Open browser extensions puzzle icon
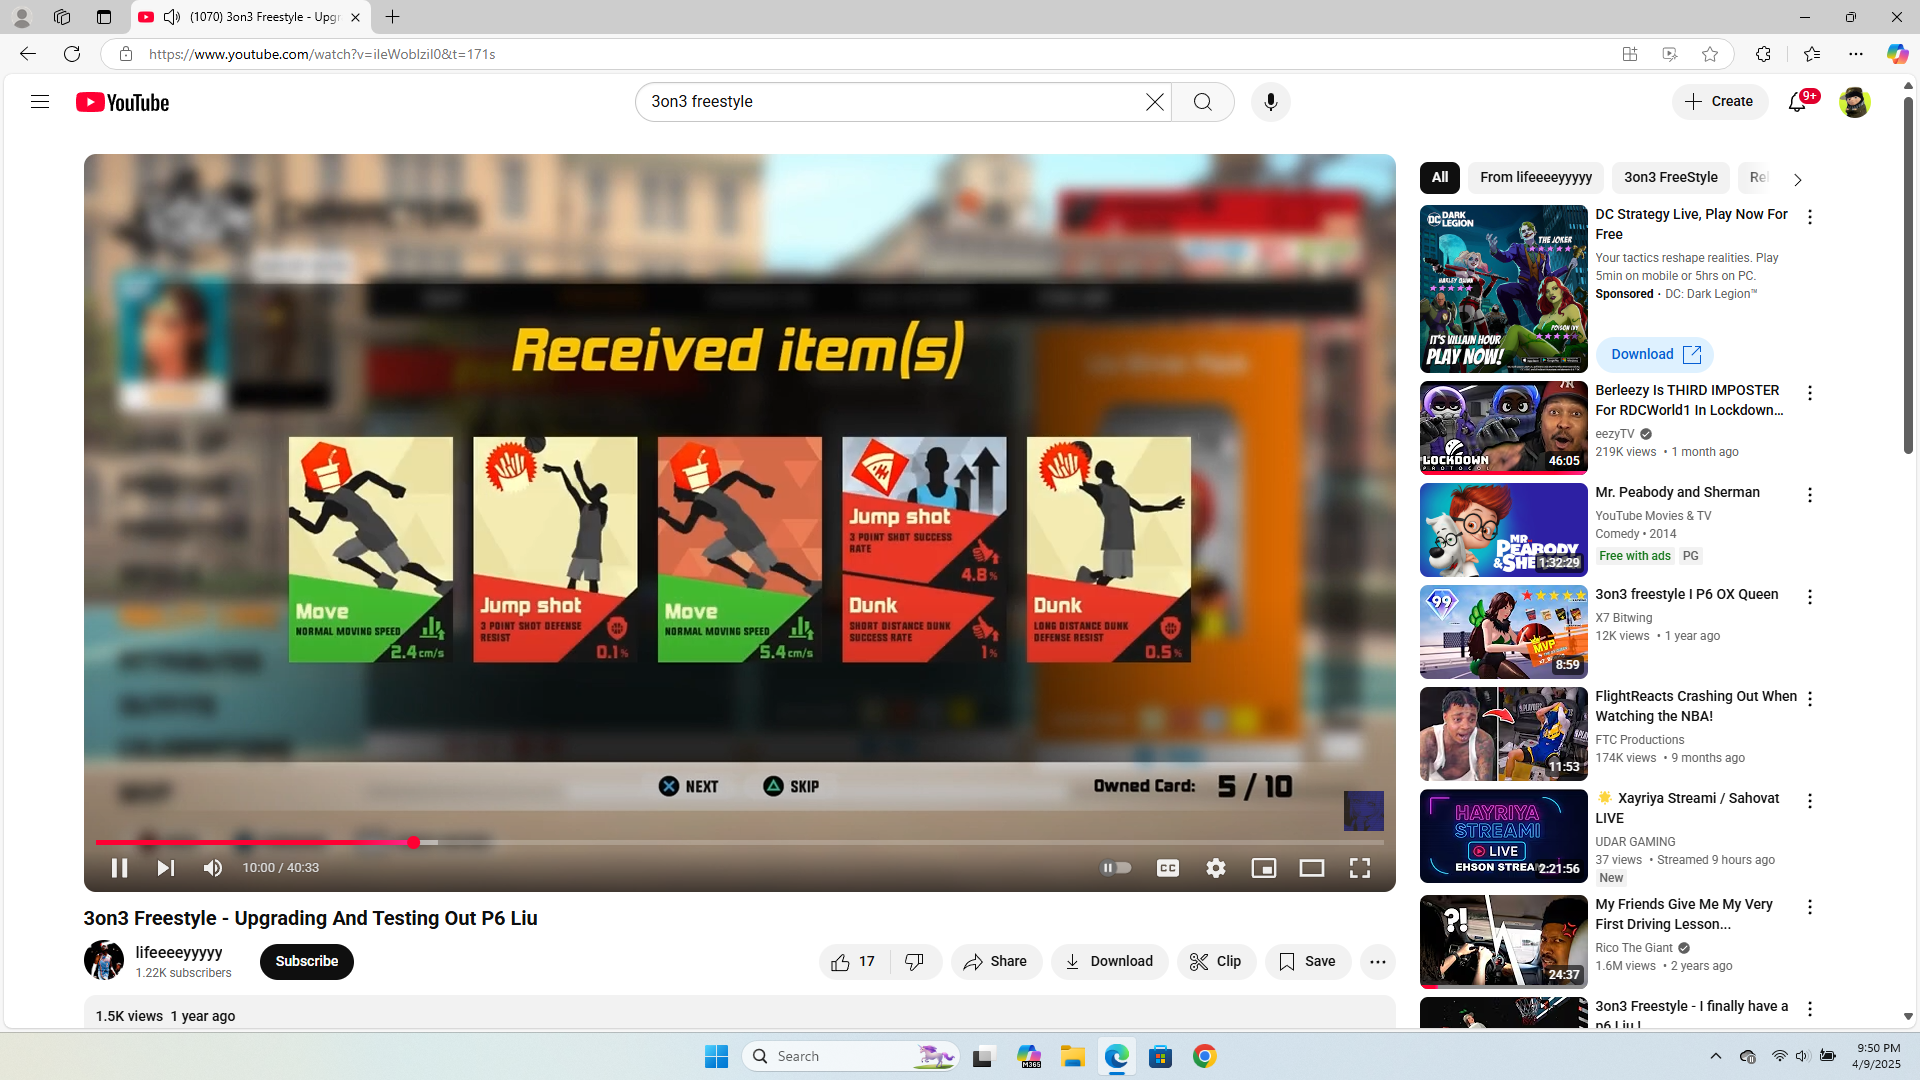Viewport: 1920px width, 1080px height. point(1763,54)
